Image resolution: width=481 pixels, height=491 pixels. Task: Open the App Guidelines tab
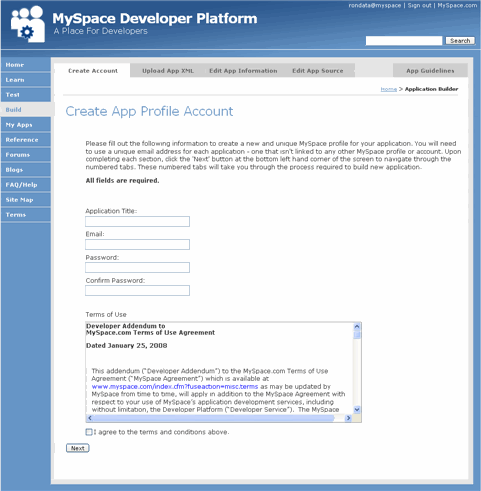pos(430,71)
